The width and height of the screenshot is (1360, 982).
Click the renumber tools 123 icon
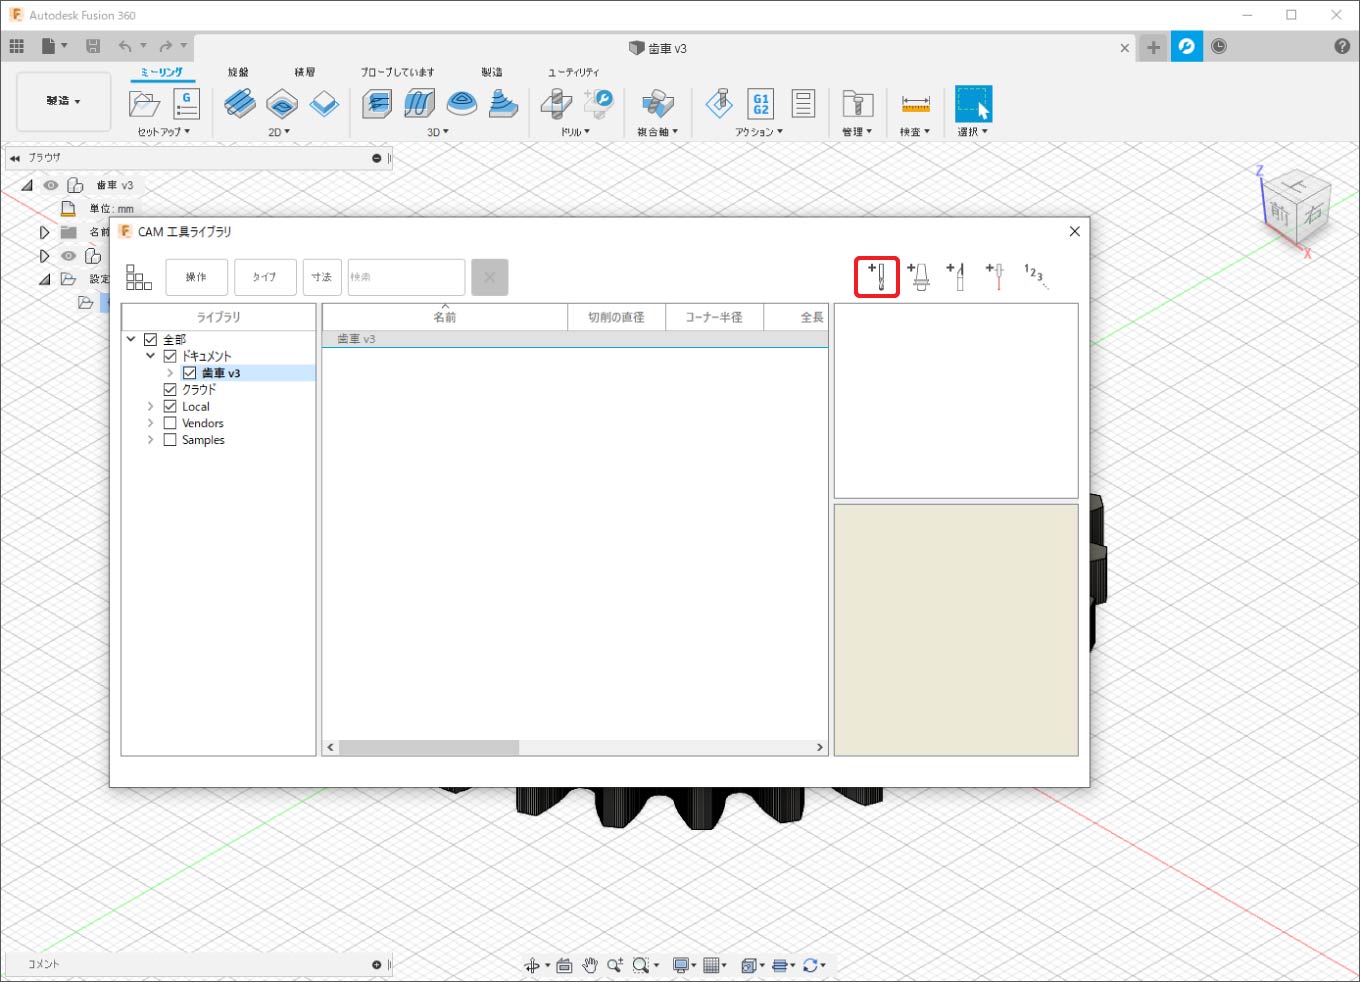pos(1034,275)
